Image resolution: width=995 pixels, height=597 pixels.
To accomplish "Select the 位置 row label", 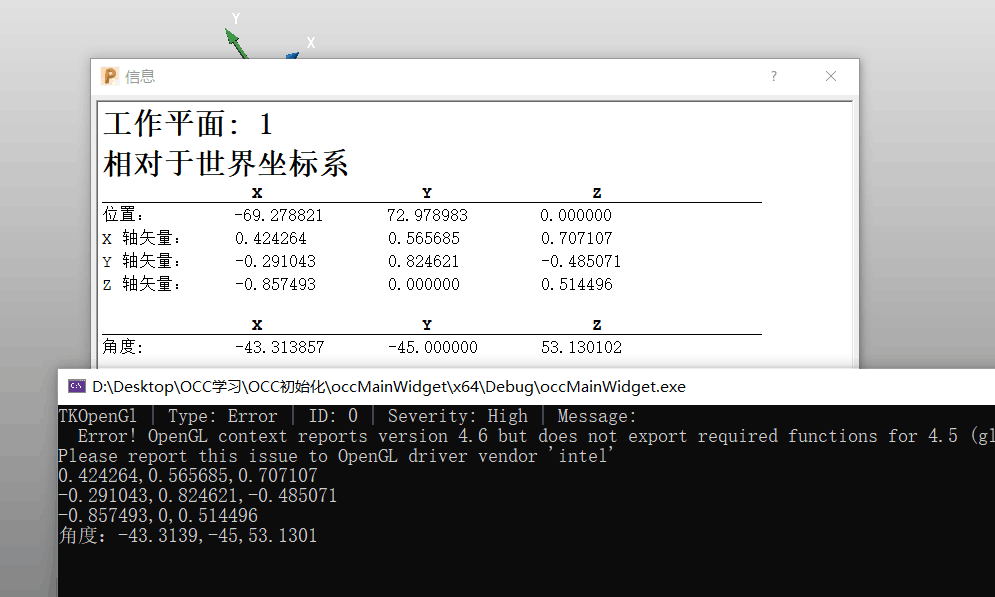I will 123,214.
